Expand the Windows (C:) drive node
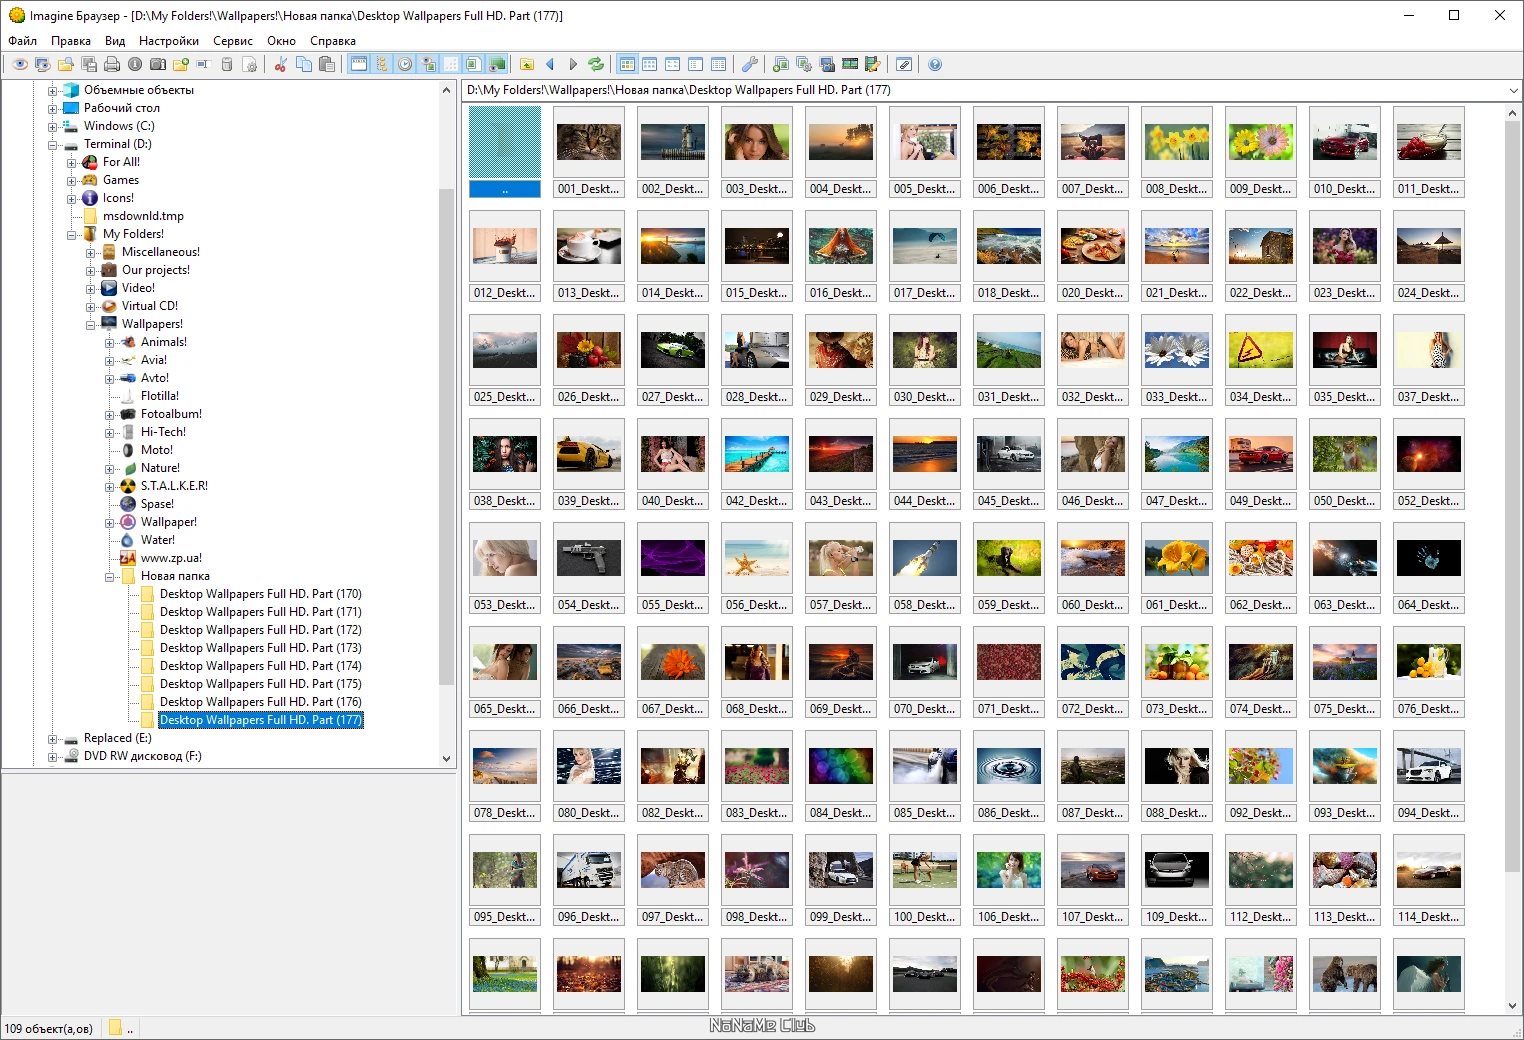1524x1040 pixels. [x=53, y=126]
